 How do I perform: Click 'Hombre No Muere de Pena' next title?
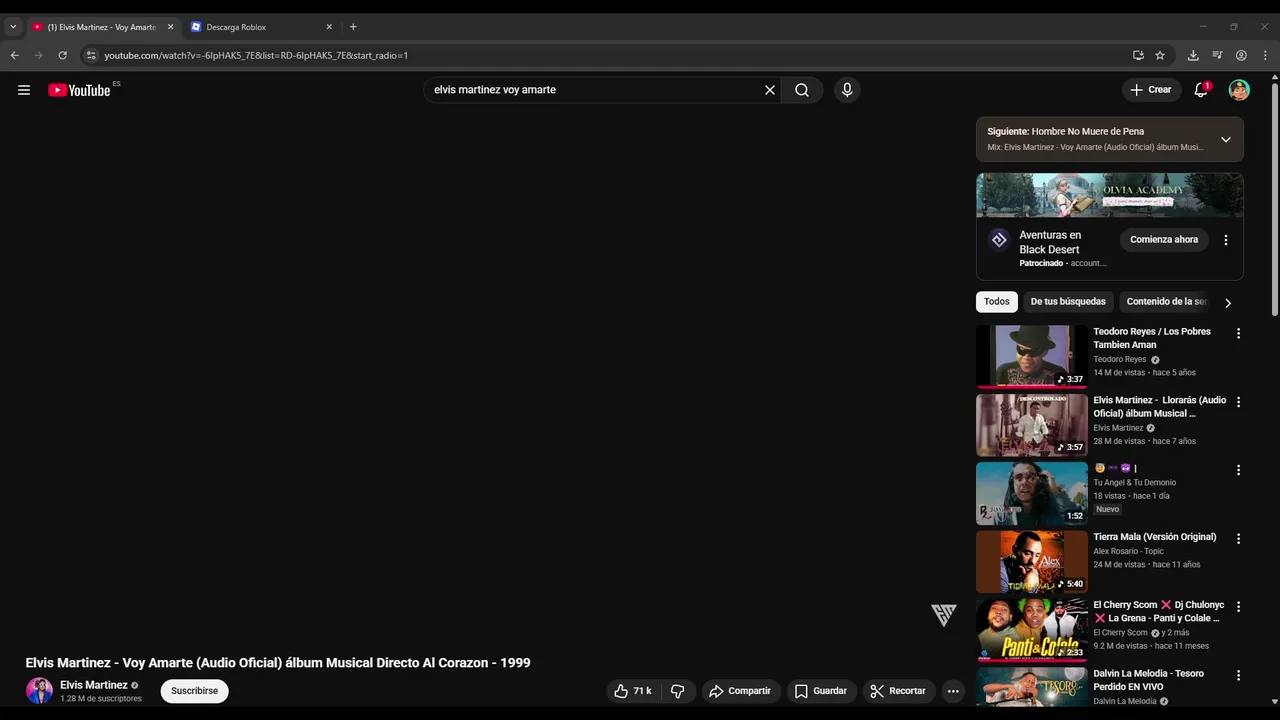[1088, 131]
